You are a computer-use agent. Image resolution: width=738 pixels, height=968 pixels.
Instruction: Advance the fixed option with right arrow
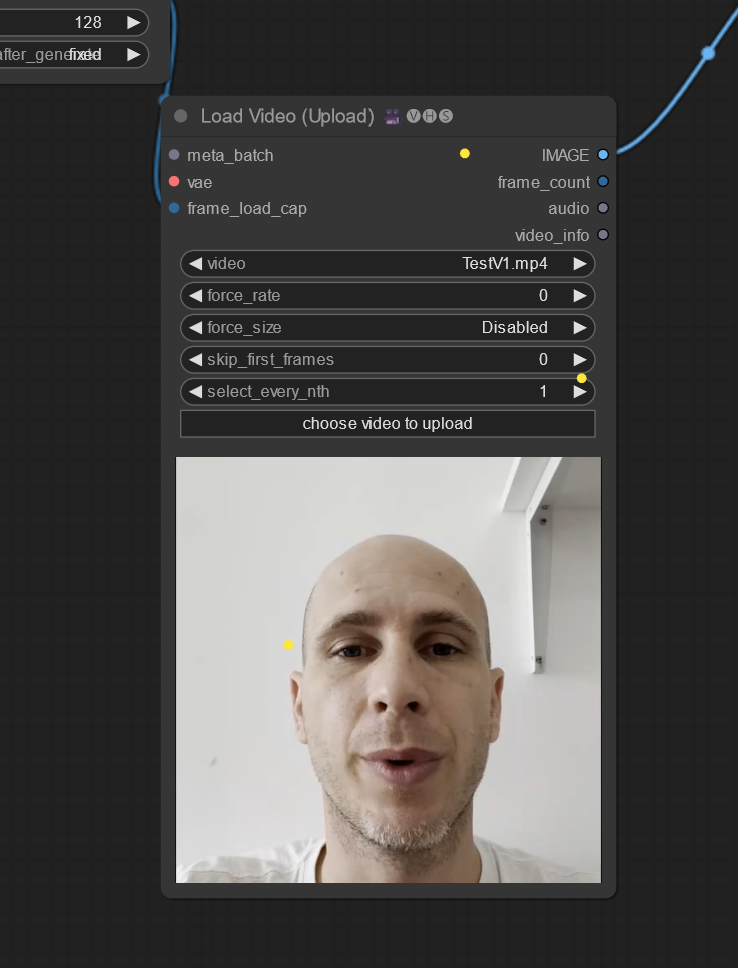[133, 55]
